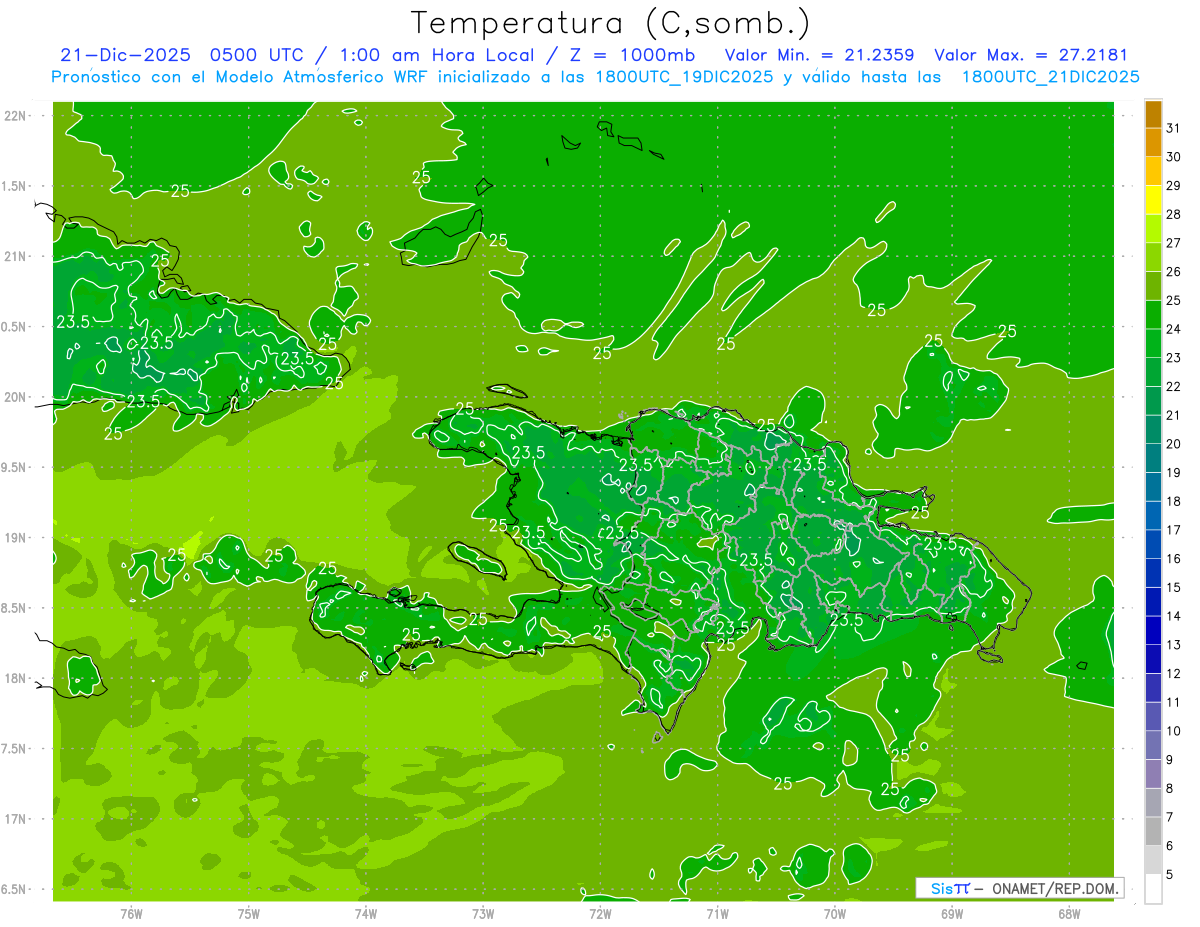Image resolution: width=1200 pixels, height=927 pixels.
Task: Click the "75W" longitude axis label
Action: click(x=249, y=913)
